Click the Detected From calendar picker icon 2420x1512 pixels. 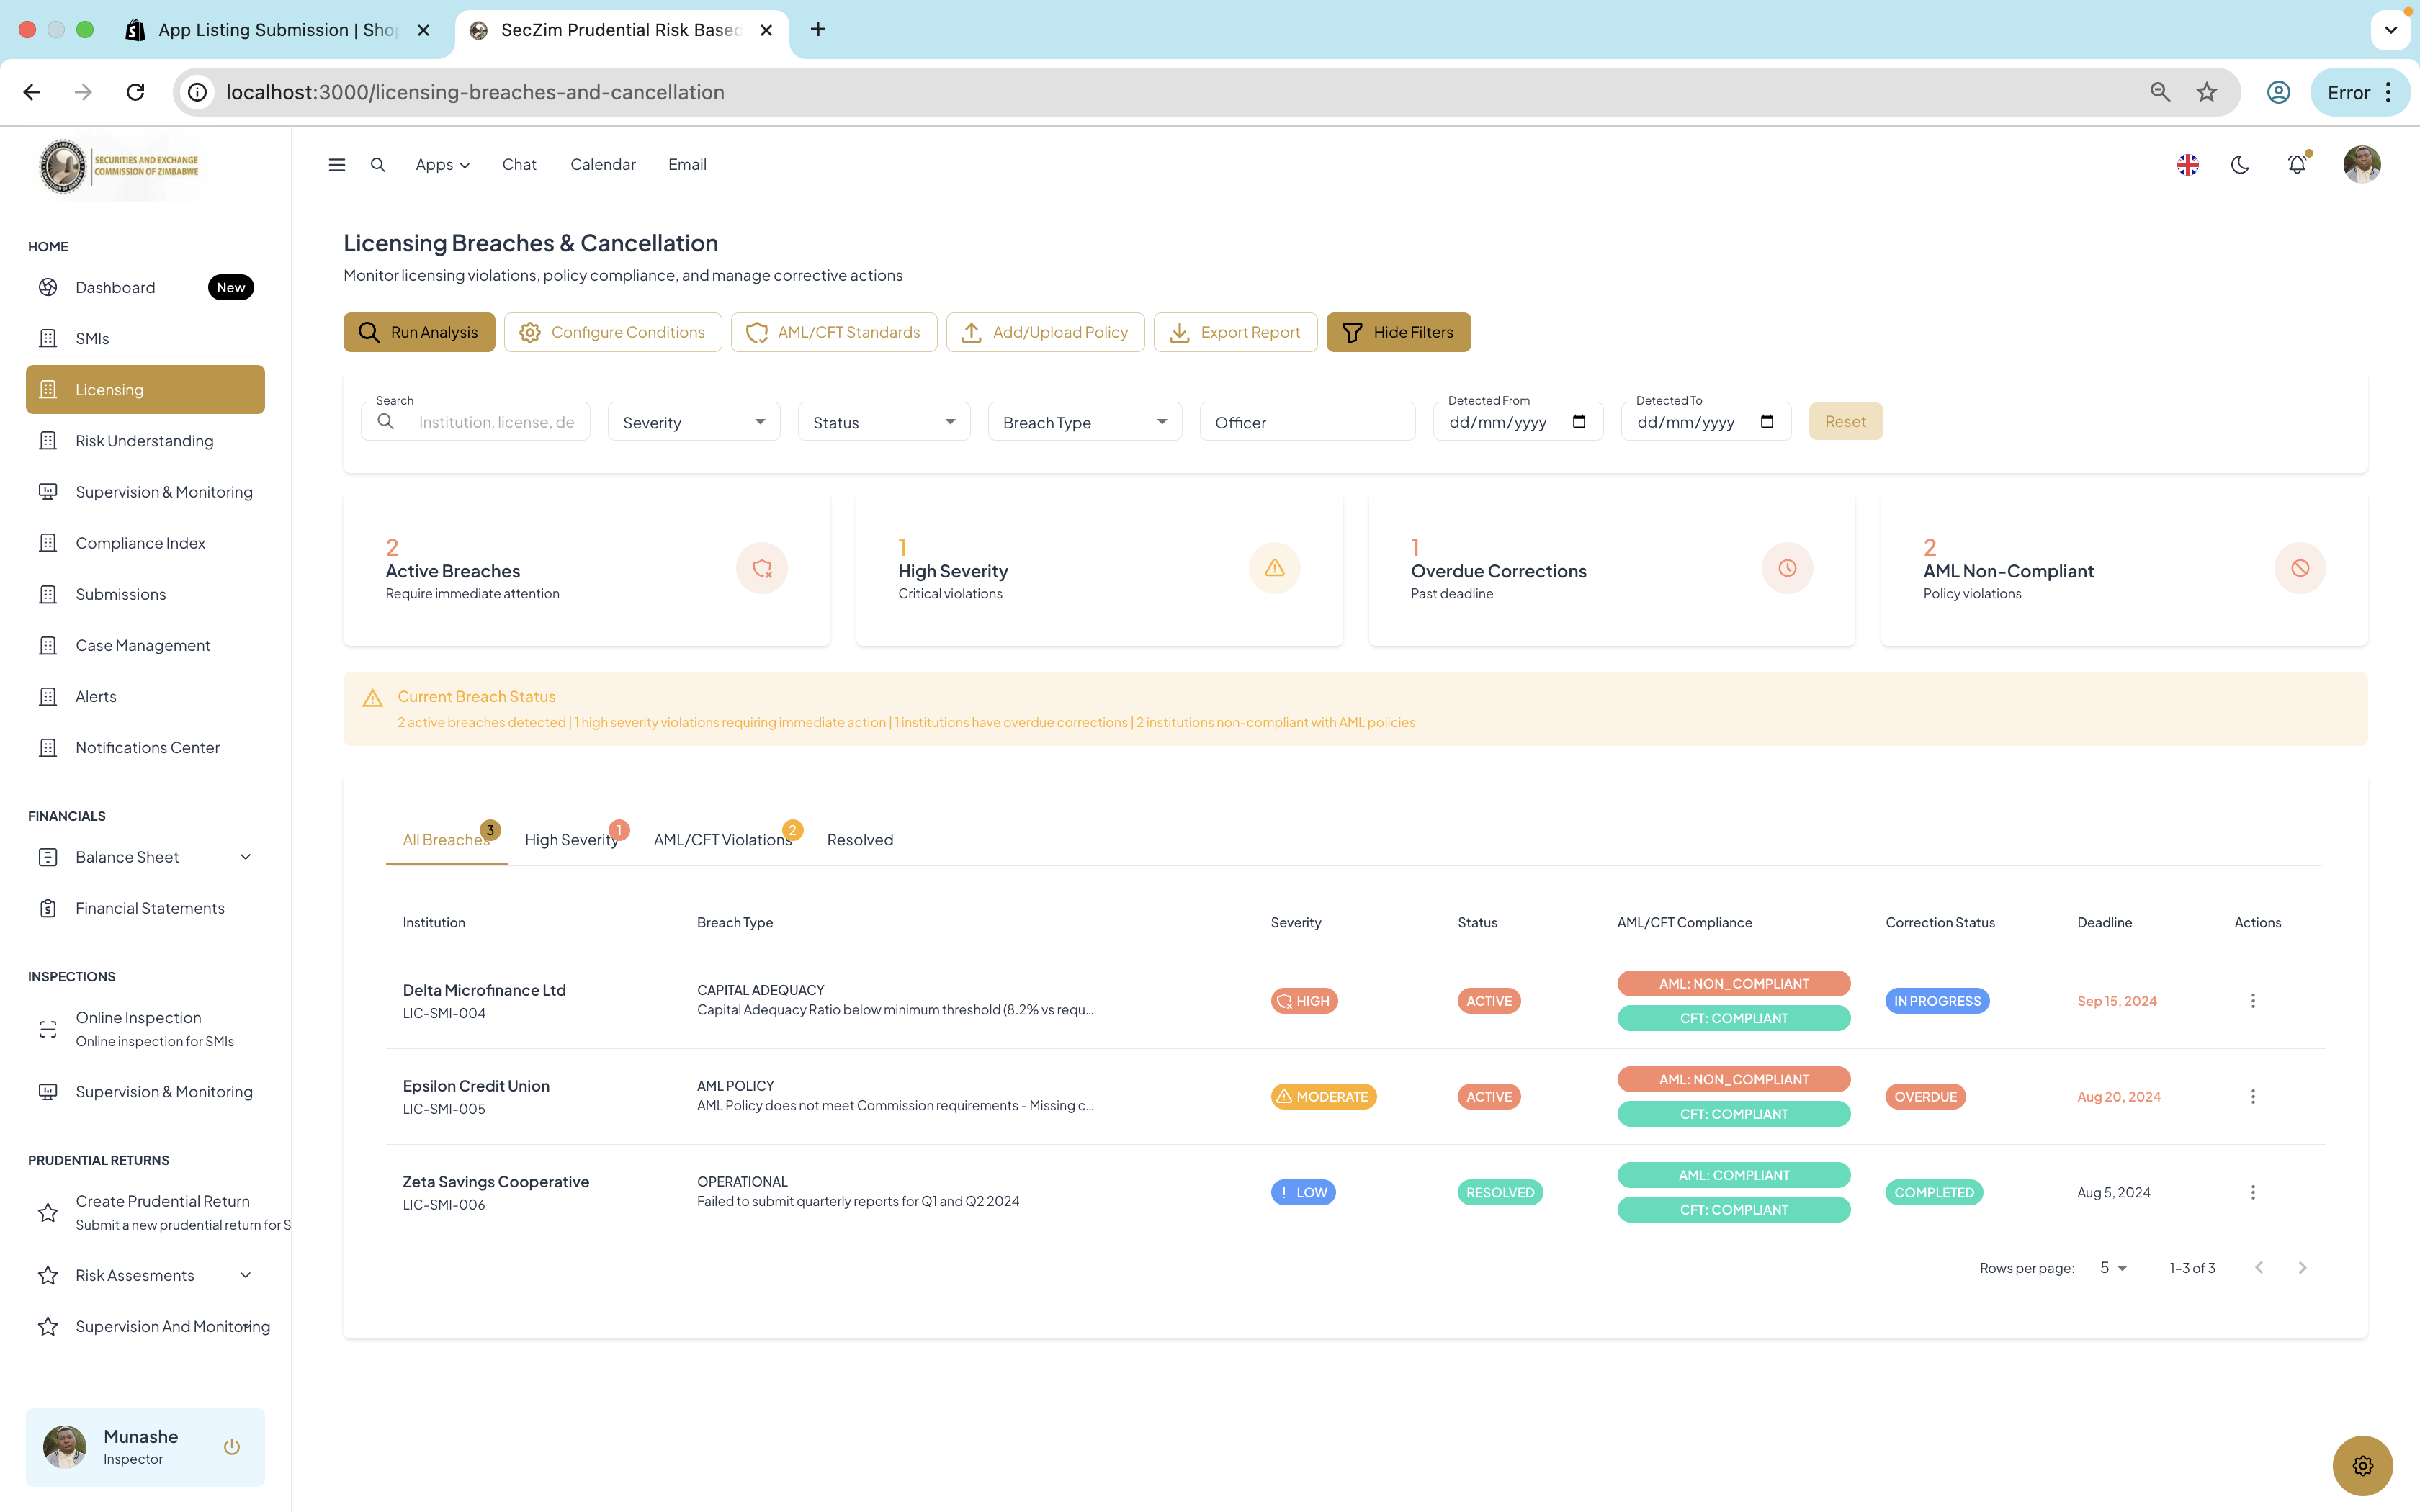[x=1579, y=422]
